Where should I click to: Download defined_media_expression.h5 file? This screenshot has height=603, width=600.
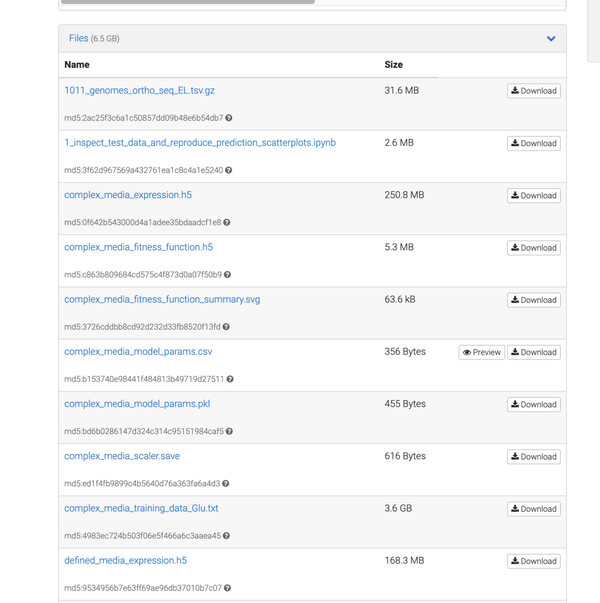[533, 561]
